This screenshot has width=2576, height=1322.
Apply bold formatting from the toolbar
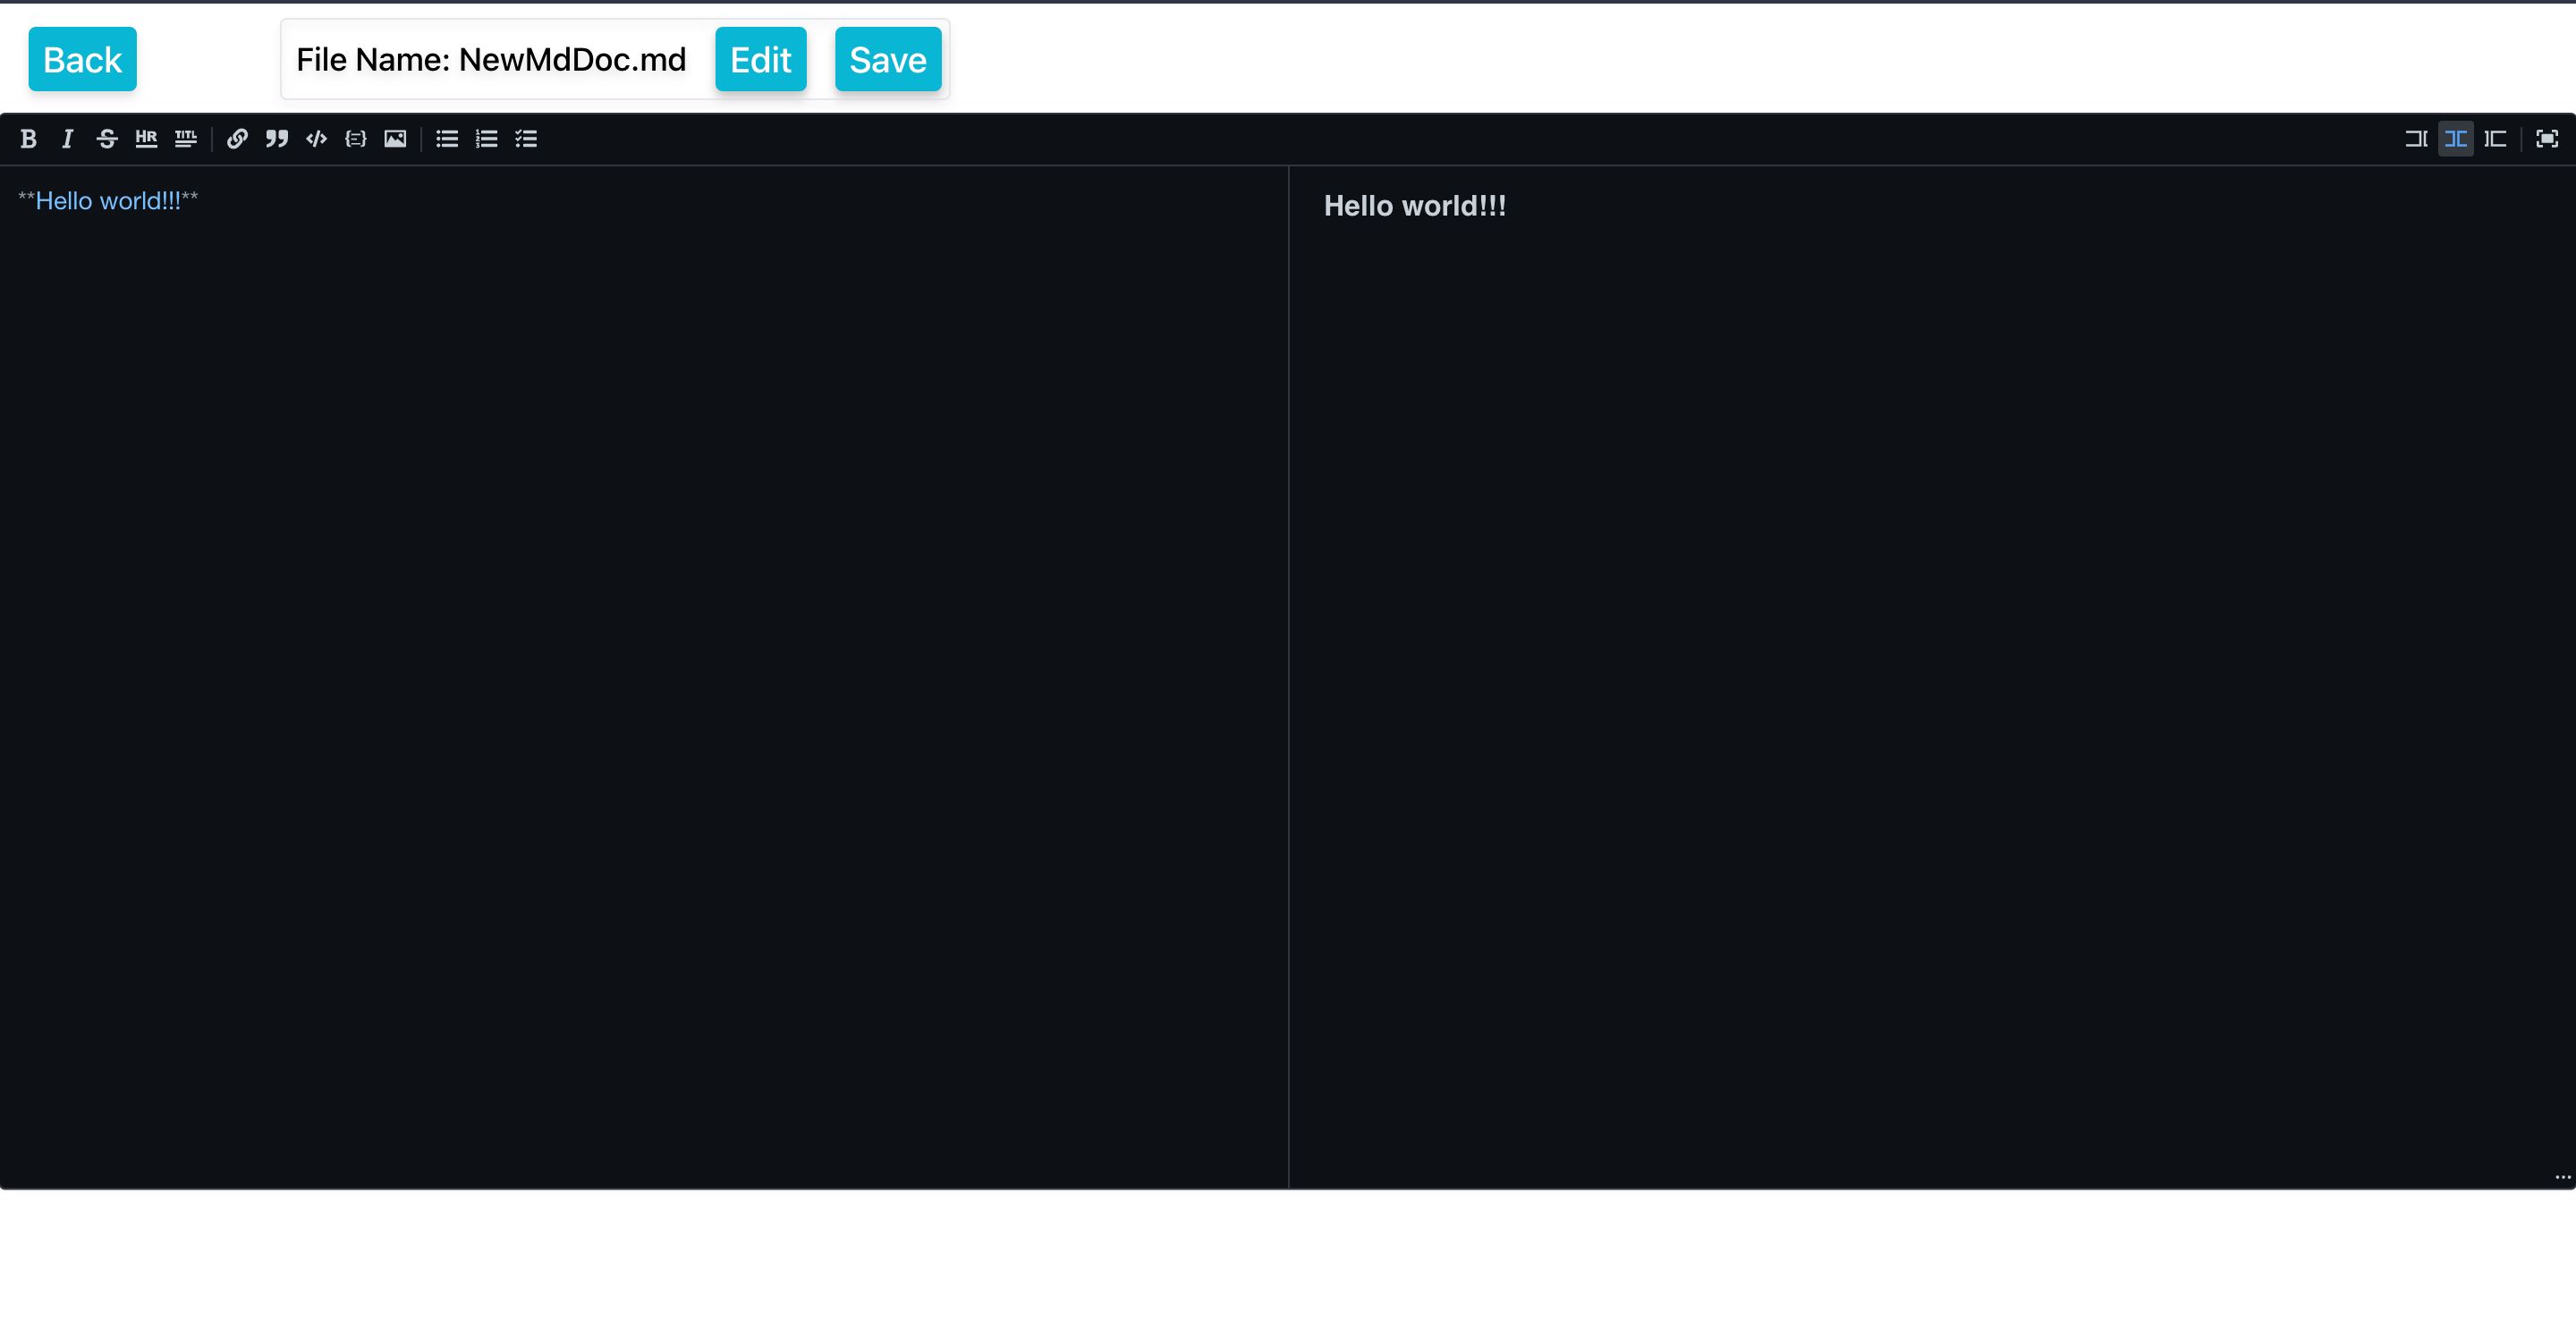pos(28,139)
